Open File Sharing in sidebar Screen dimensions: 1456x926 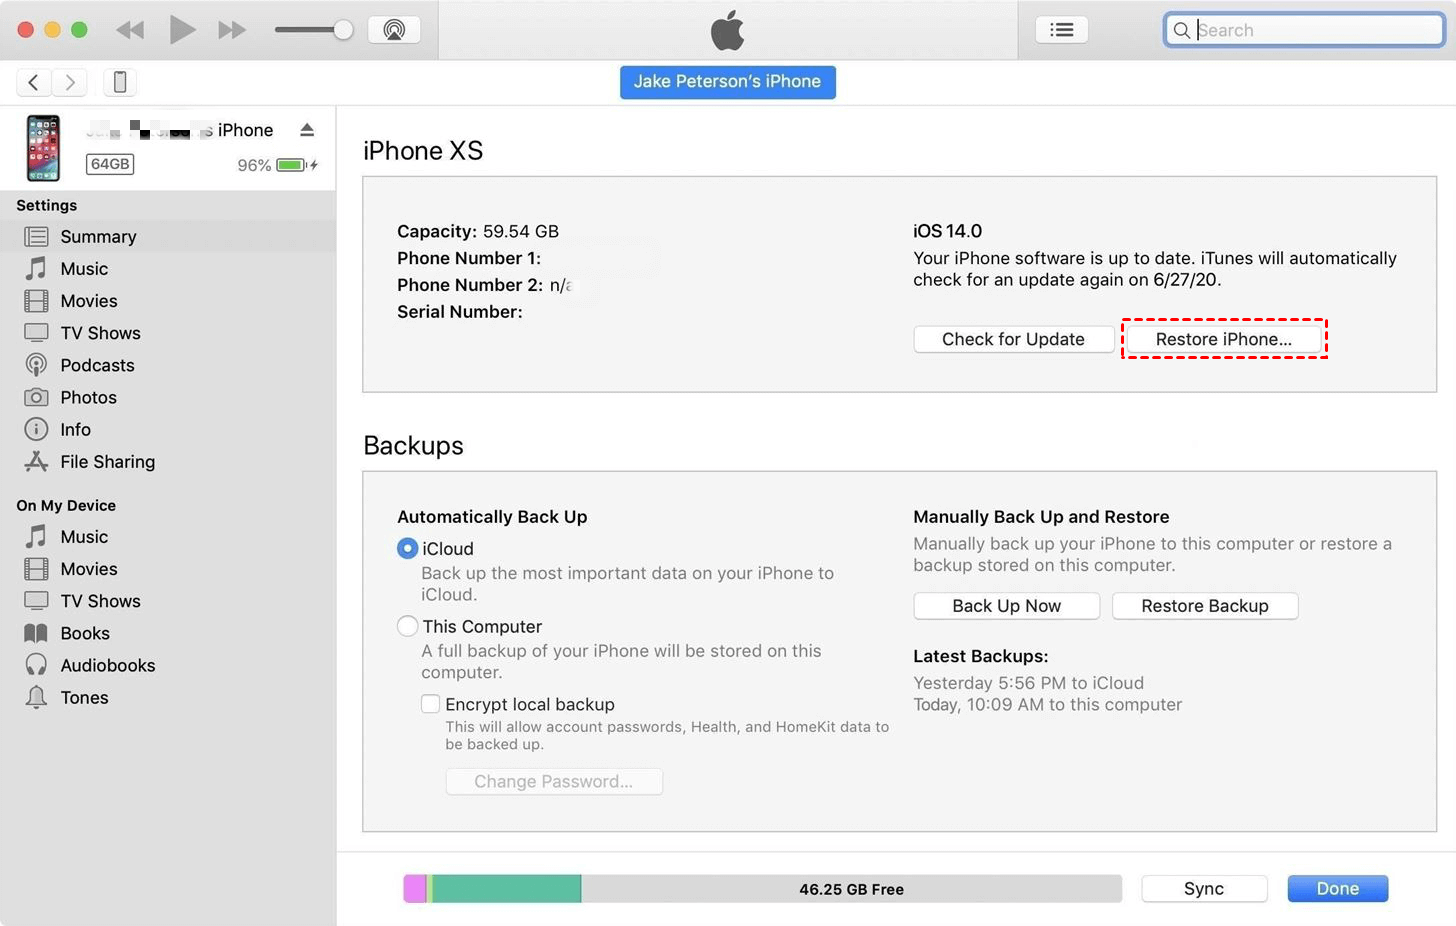[107, 461]
